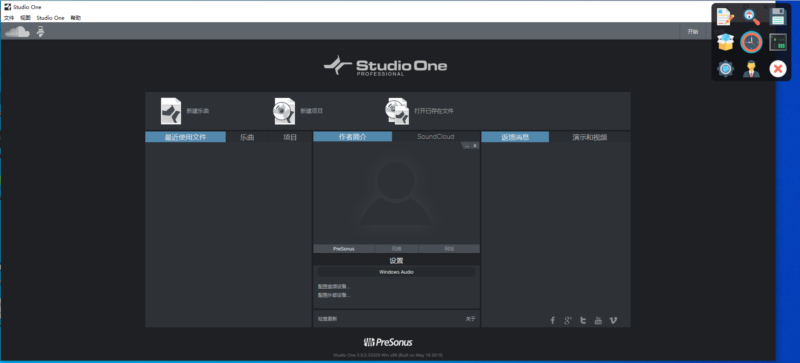The width and height of the screenshot is (800, 363).
Task: Click the gear with globe overlay icon
Action: 725,68
